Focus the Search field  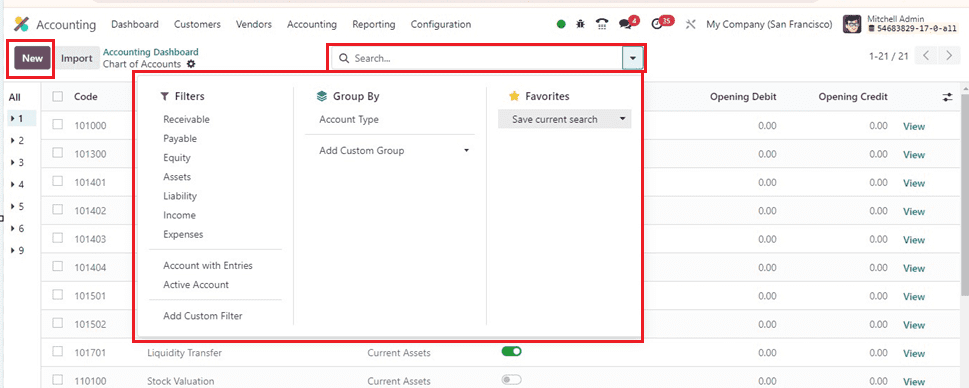click(x=476, y=58)
